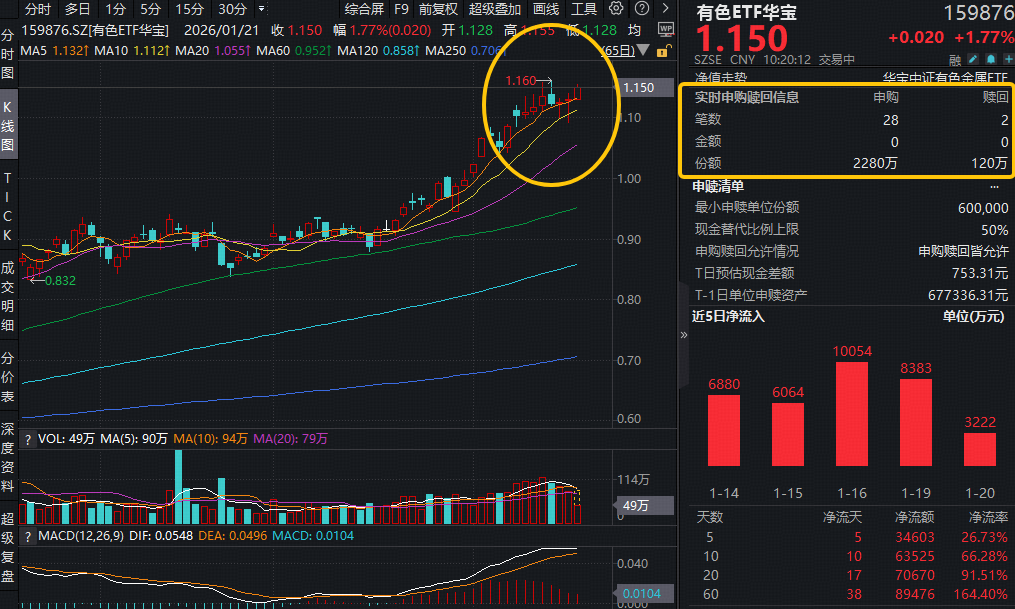Image resolution: width=1015 pixels, height=609 pixels.
Task: Click the T日预估现金差额 value 753.31元
Action: point(980,273)
